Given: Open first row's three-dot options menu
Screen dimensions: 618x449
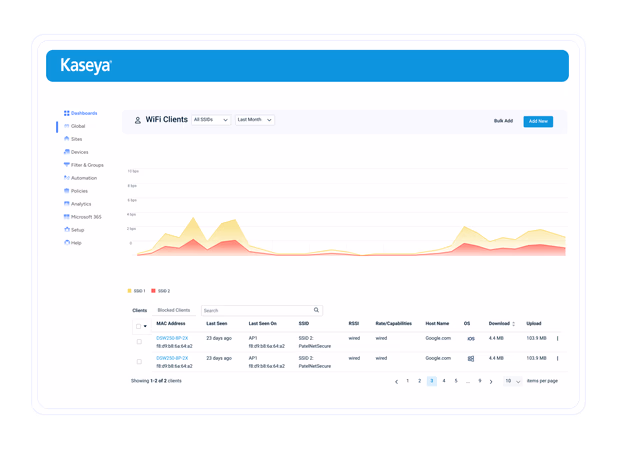Looking at the screenshot, I should [x=557, y=338].
